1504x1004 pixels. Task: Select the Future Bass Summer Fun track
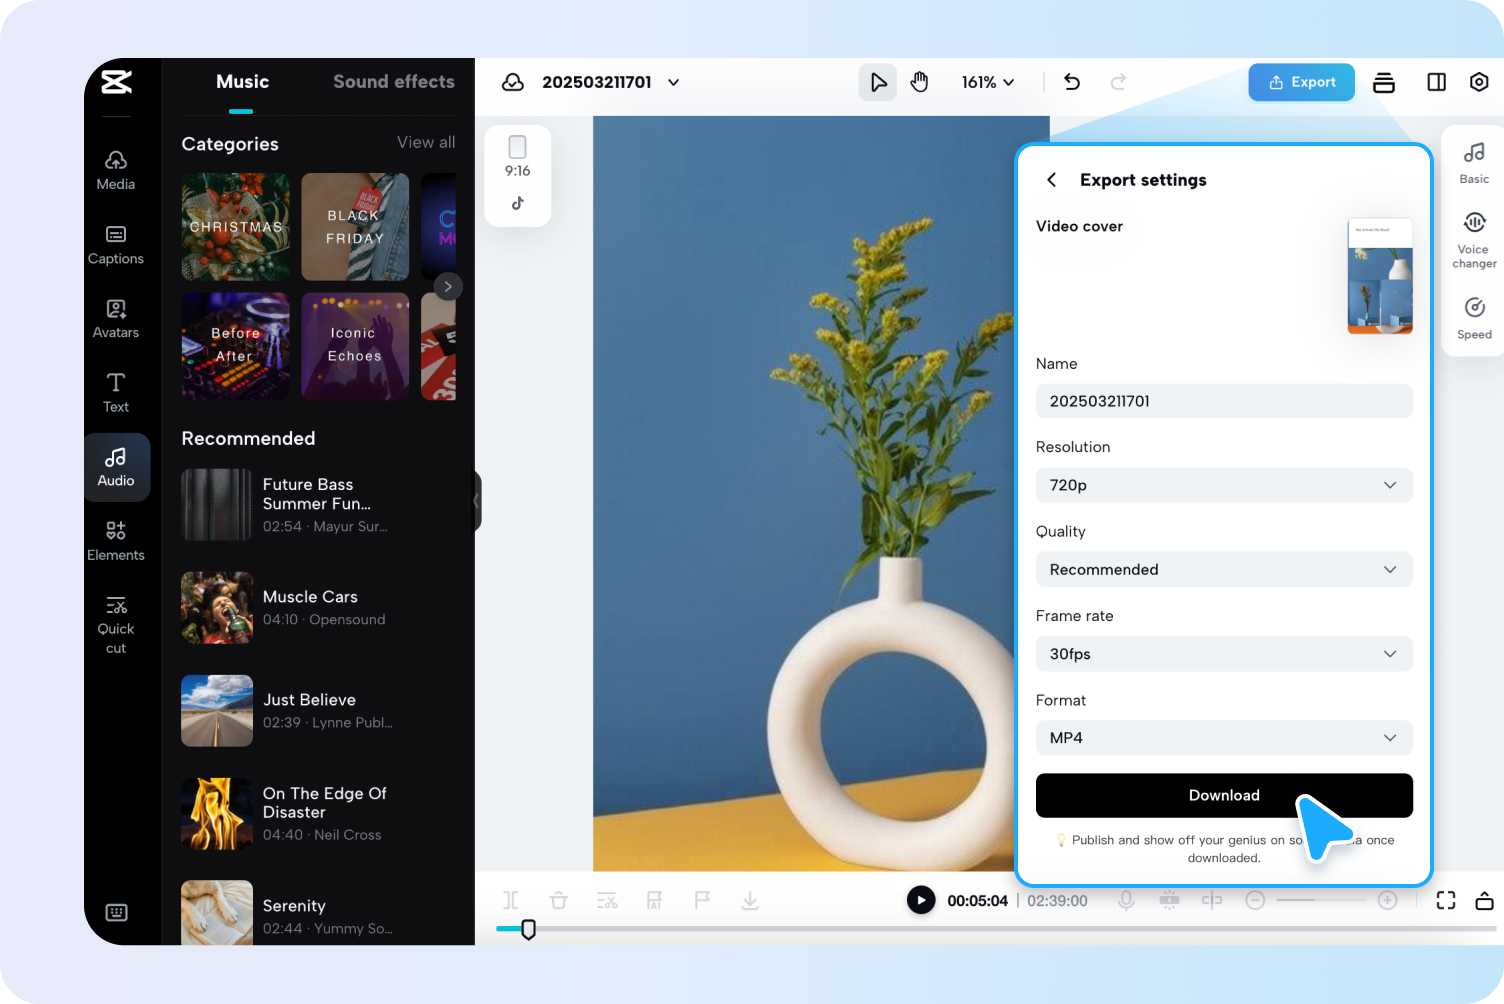point(318,505)
